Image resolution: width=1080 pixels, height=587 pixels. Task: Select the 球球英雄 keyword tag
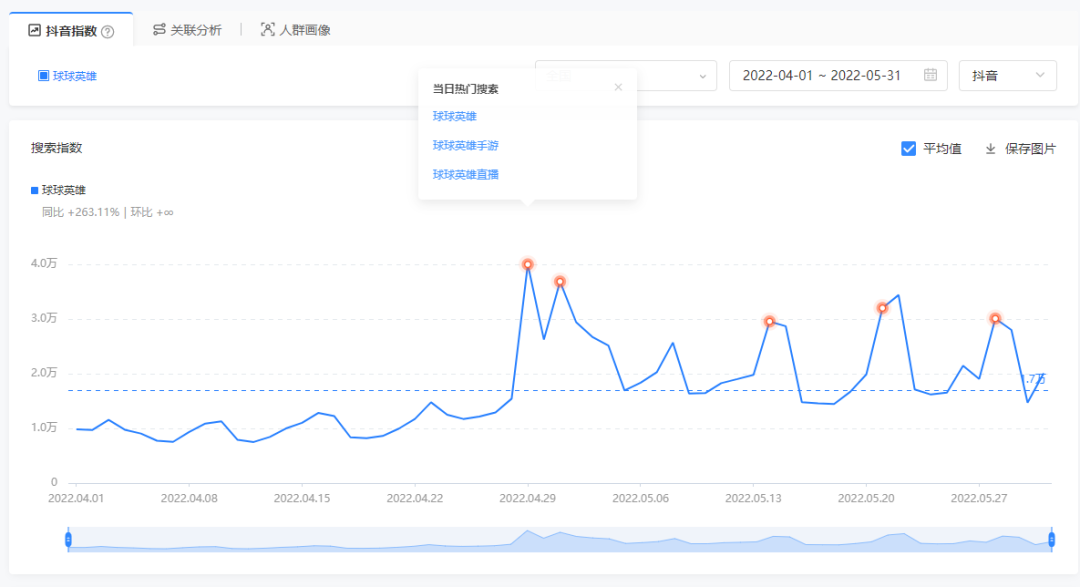pos(68,76)
